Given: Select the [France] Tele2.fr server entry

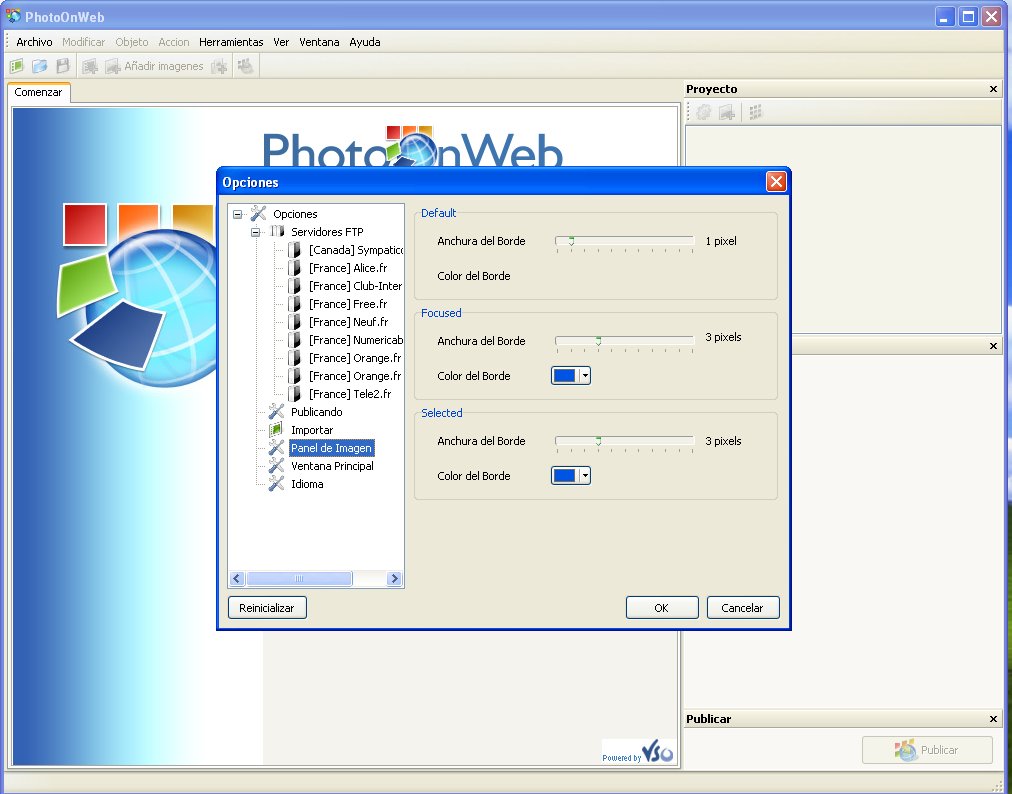Looking at the screenshot, I should point(350,394).
